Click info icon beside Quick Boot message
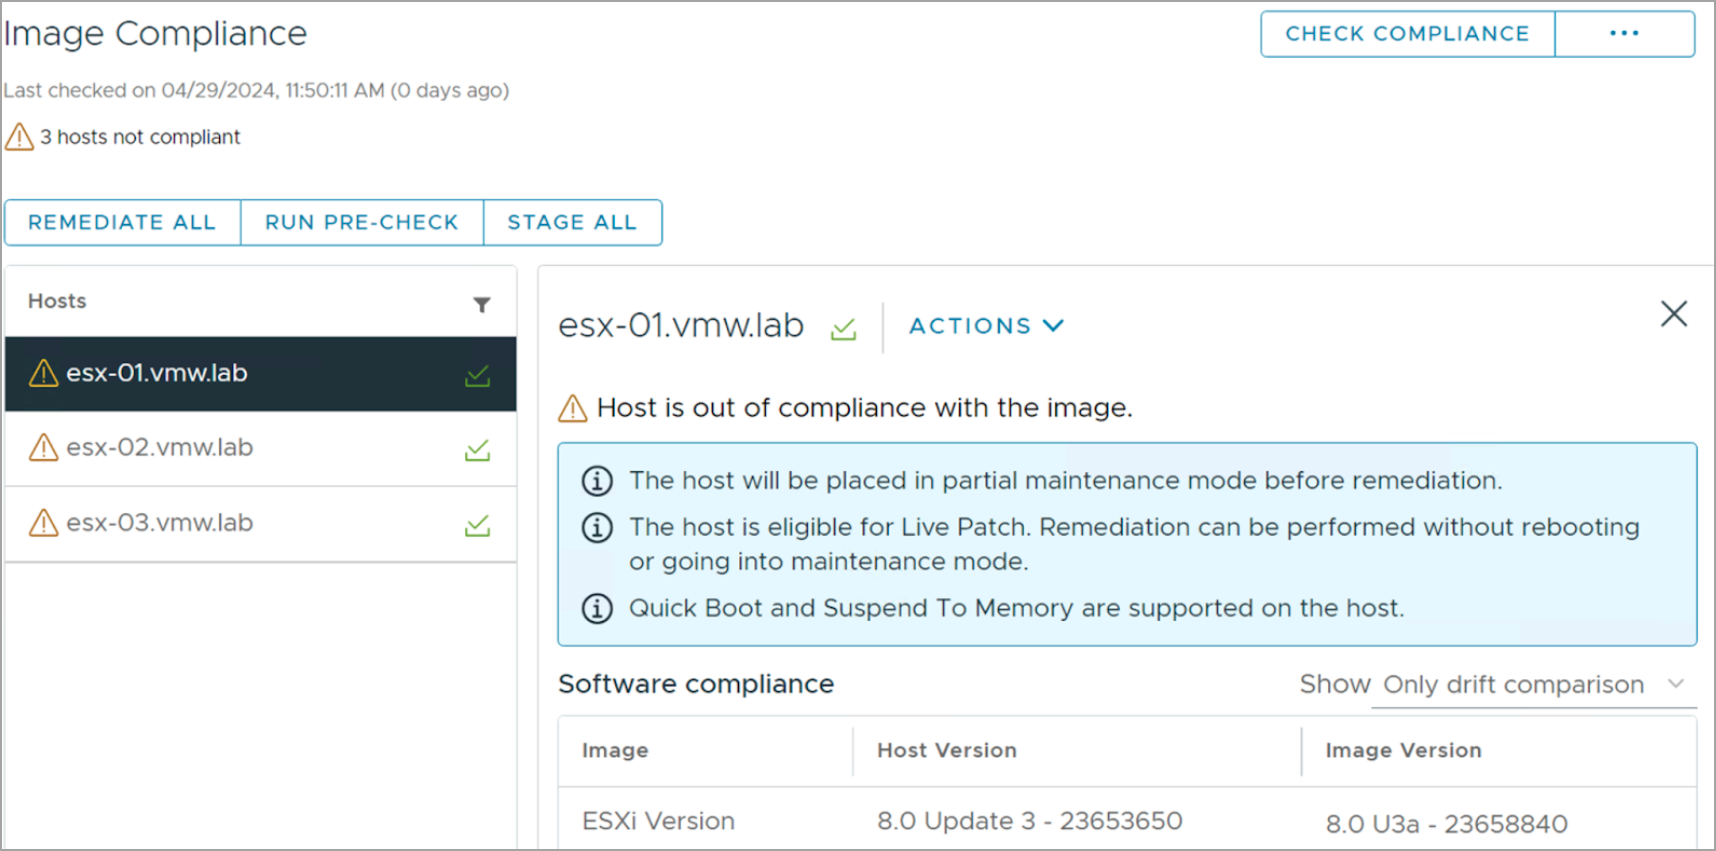1716x851 pixels. point(597,608)
